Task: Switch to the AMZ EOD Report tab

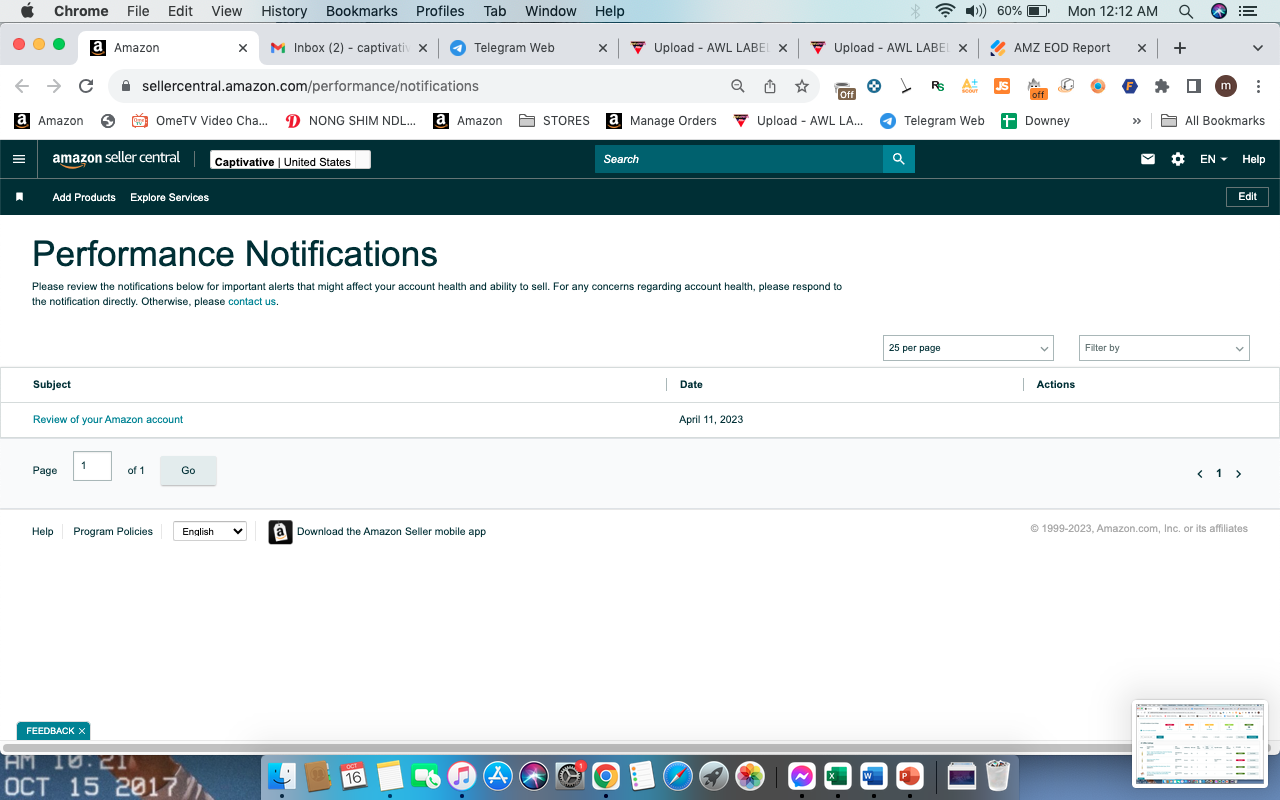Action: point(1068,48)
